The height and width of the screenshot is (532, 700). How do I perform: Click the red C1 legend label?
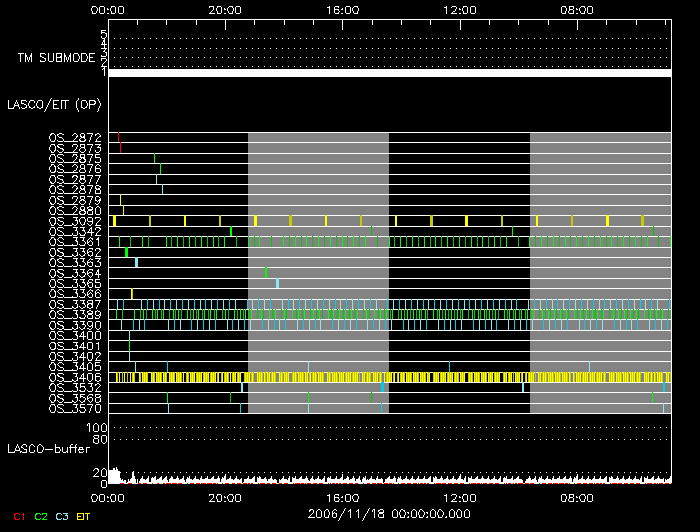18,516
